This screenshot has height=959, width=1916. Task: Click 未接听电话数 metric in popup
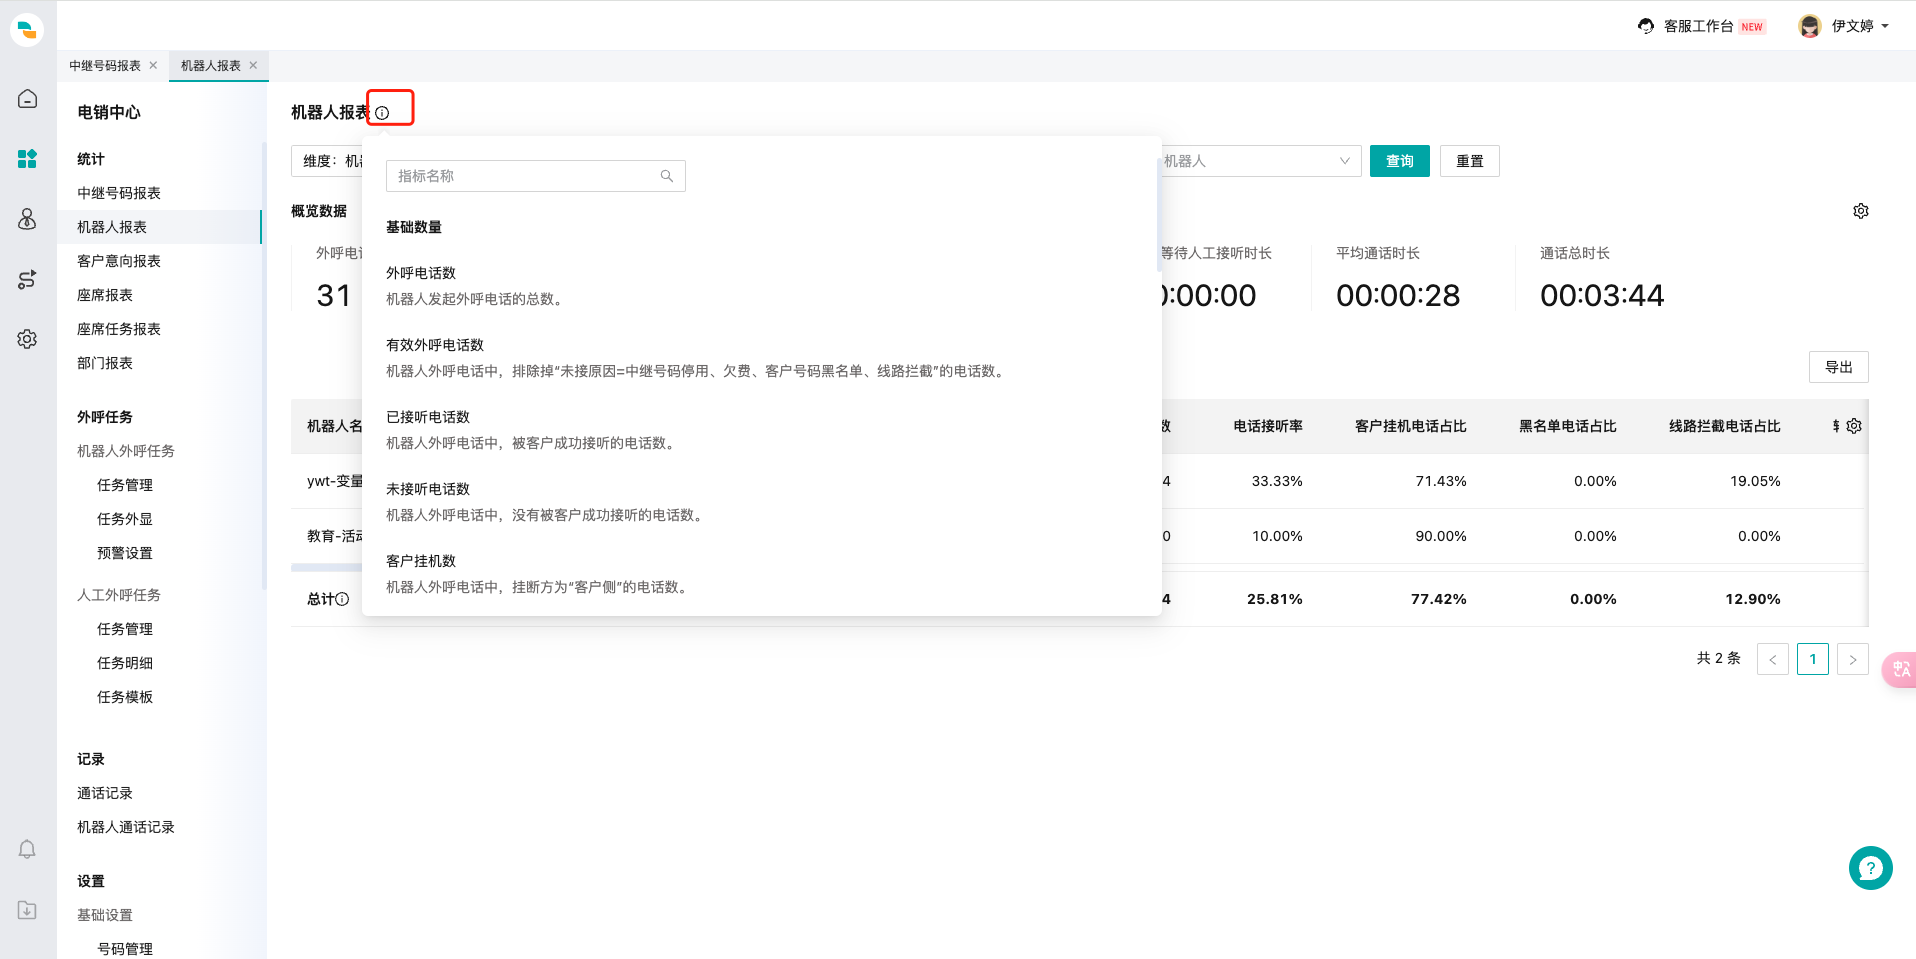428,489
